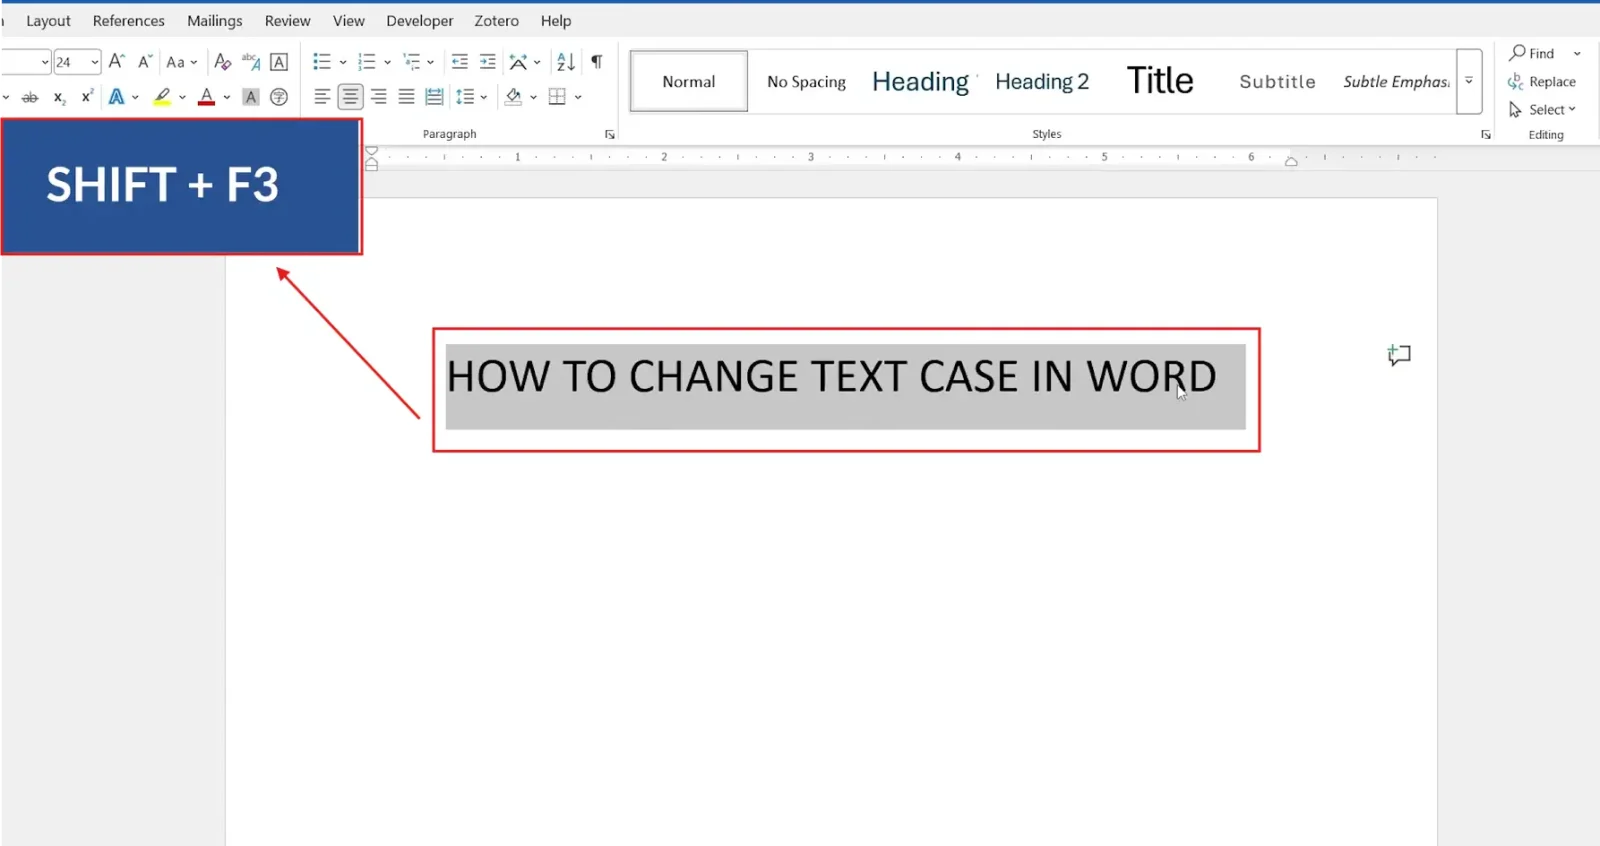1600x846 pixels.
Task: Toggle Show/Hide paragraph marks
Action: [596, 62]
